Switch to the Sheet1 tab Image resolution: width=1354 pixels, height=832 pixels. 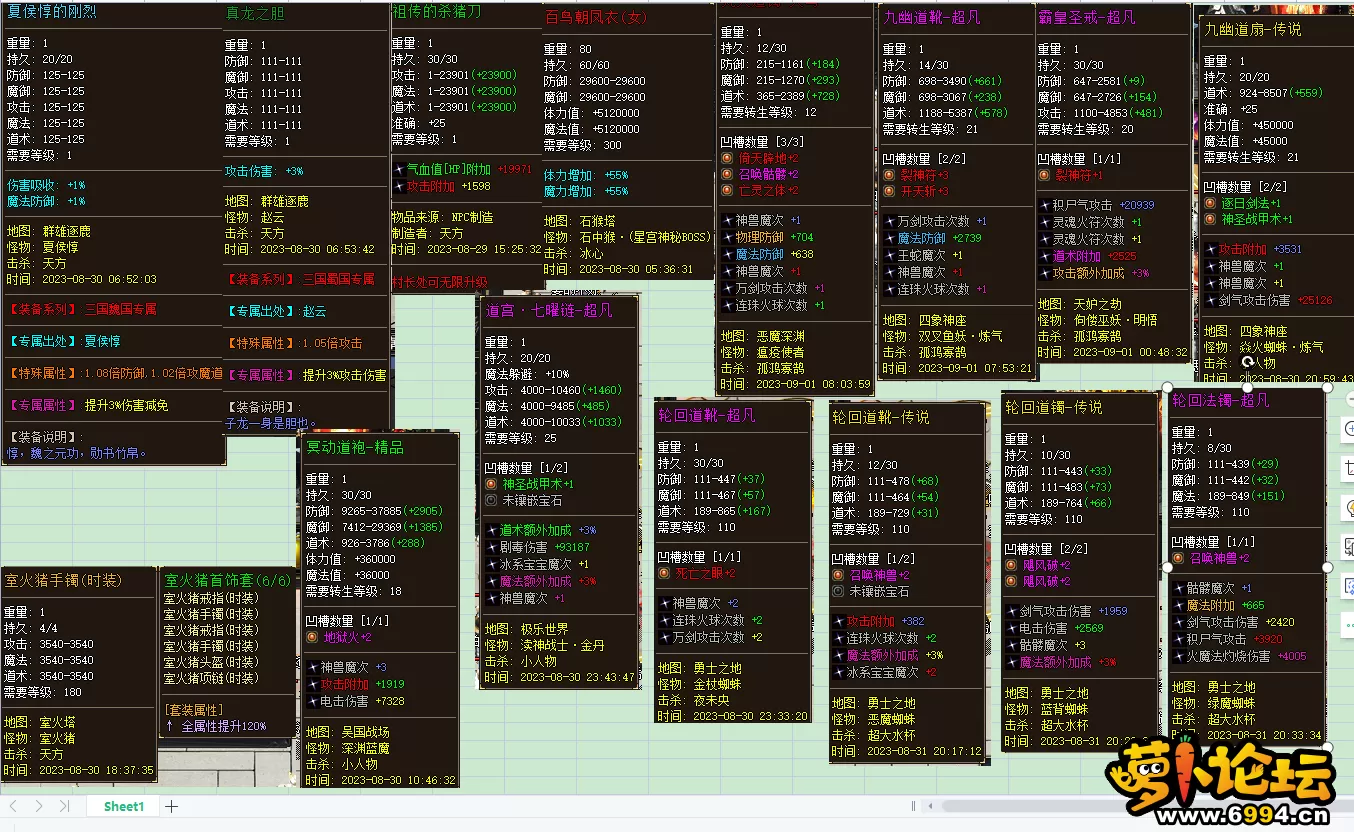(x=124, y=806)
